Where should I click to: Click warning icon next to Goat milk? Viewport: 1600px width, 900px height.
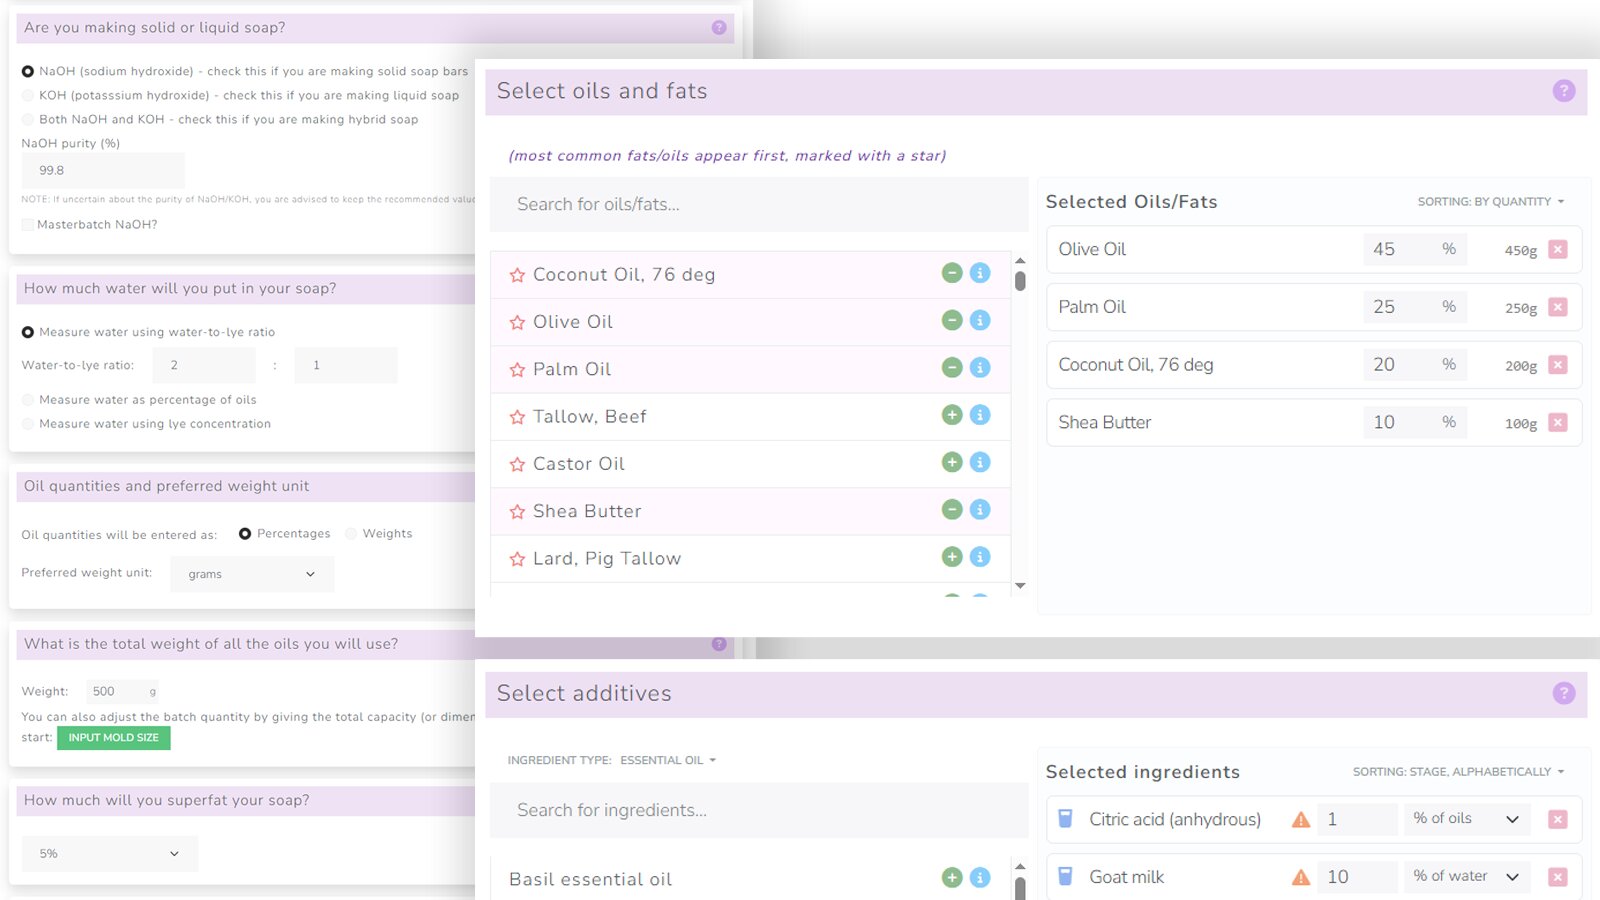coord(1300,877)
